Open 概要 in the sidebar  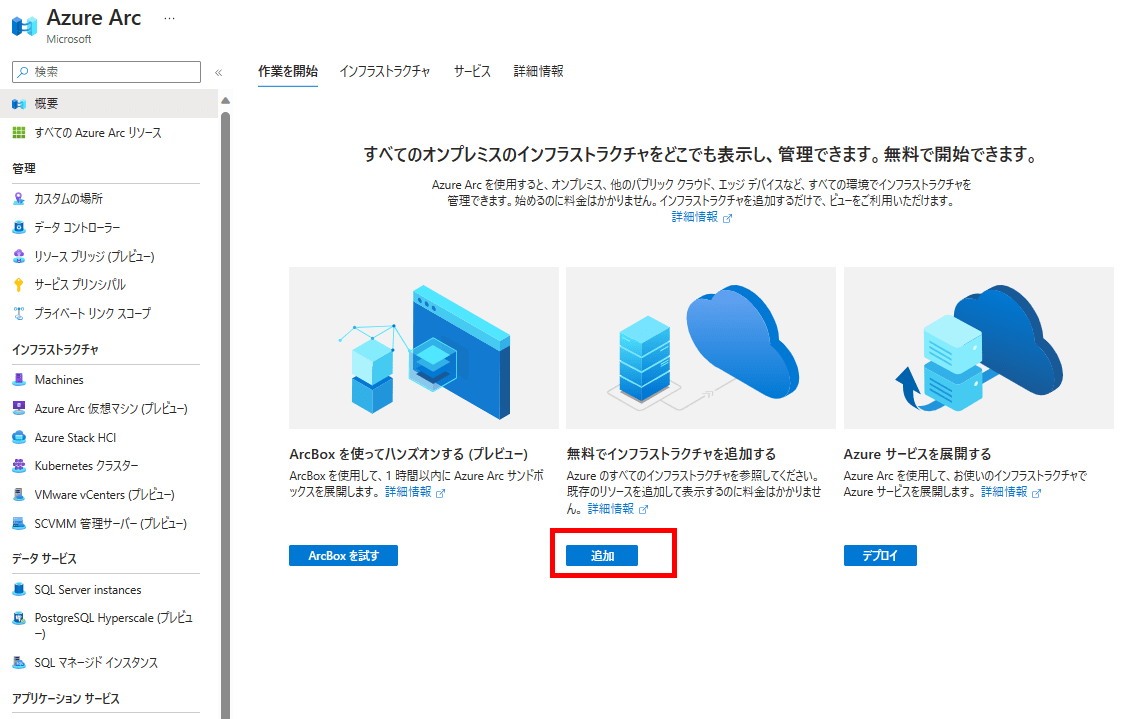(109, 104)
